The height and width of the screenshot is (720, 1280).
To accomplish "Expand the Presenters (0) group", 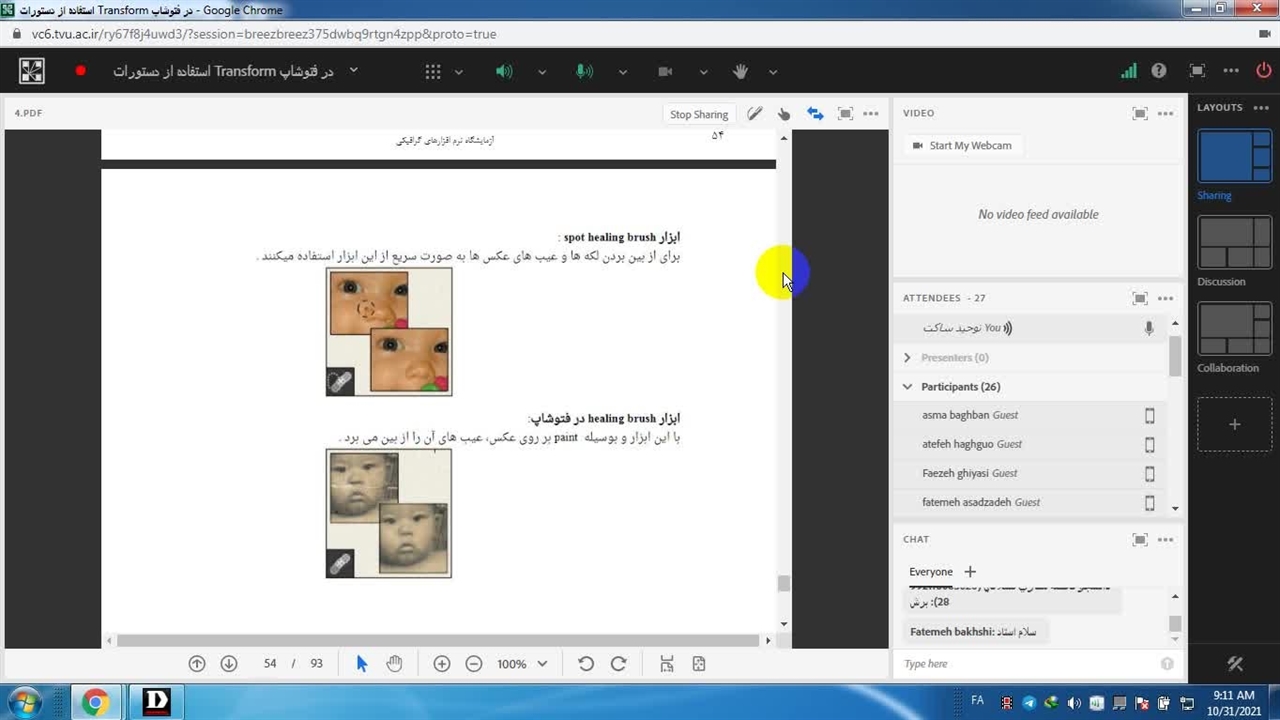I will (908, 358).
